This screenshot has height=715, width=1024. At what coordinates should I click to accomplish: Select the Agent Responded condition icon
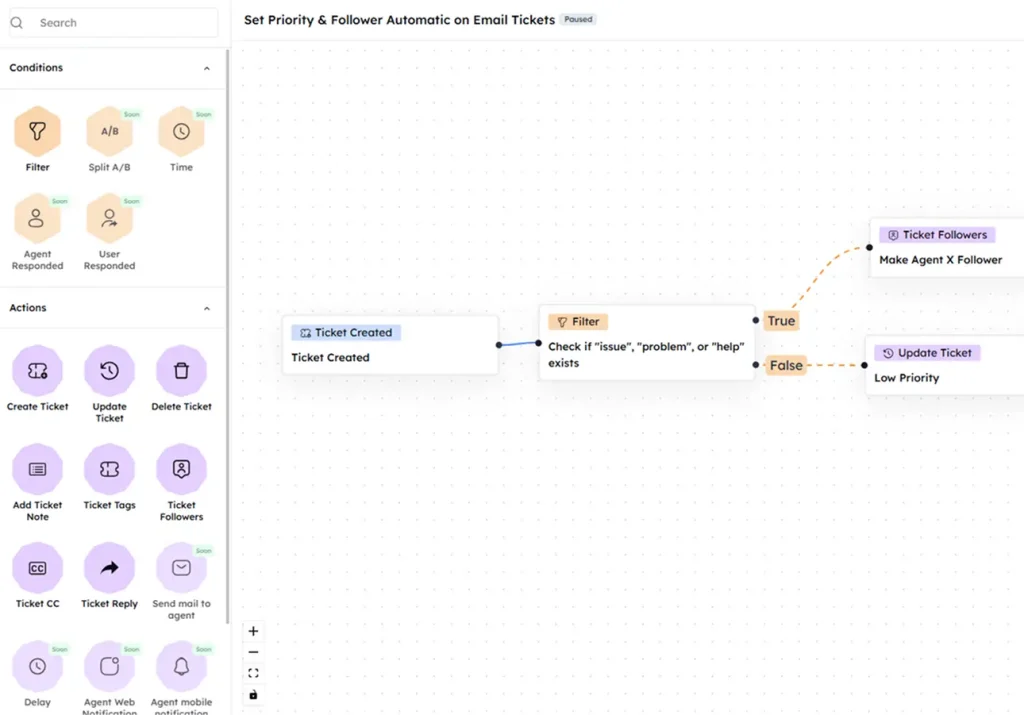point(37,218)
